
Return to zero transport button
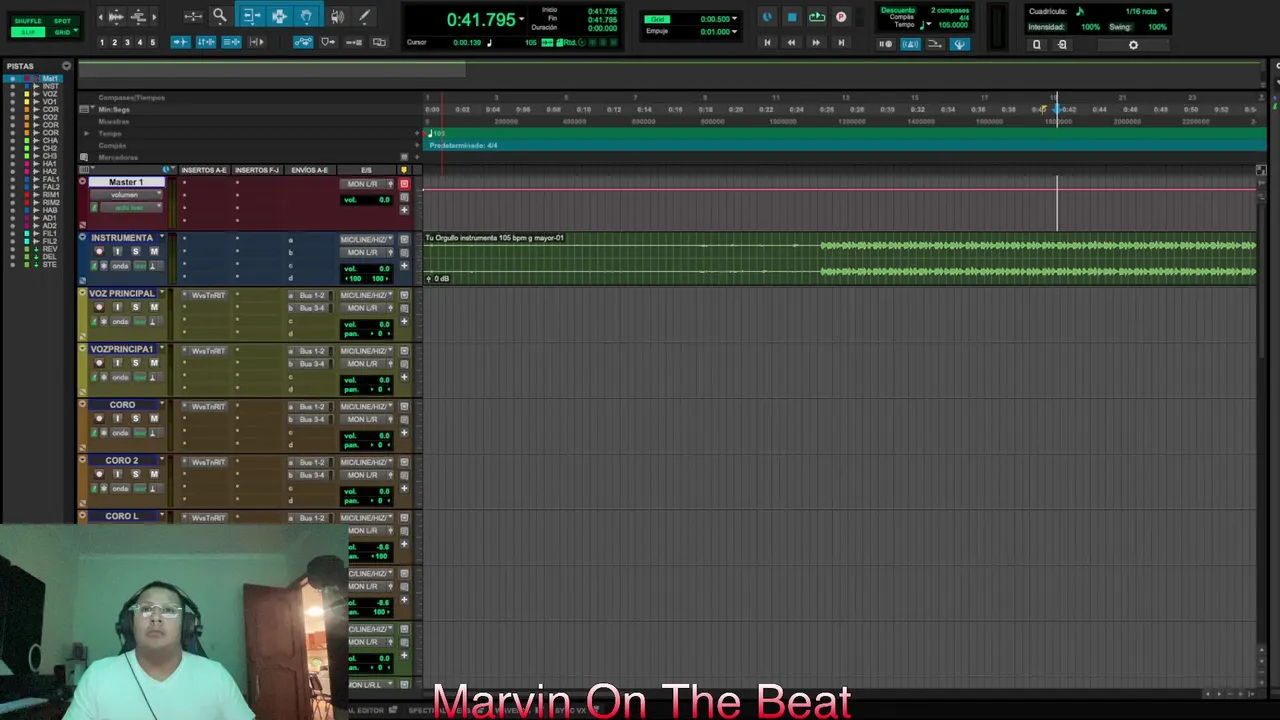click(767, 43)
